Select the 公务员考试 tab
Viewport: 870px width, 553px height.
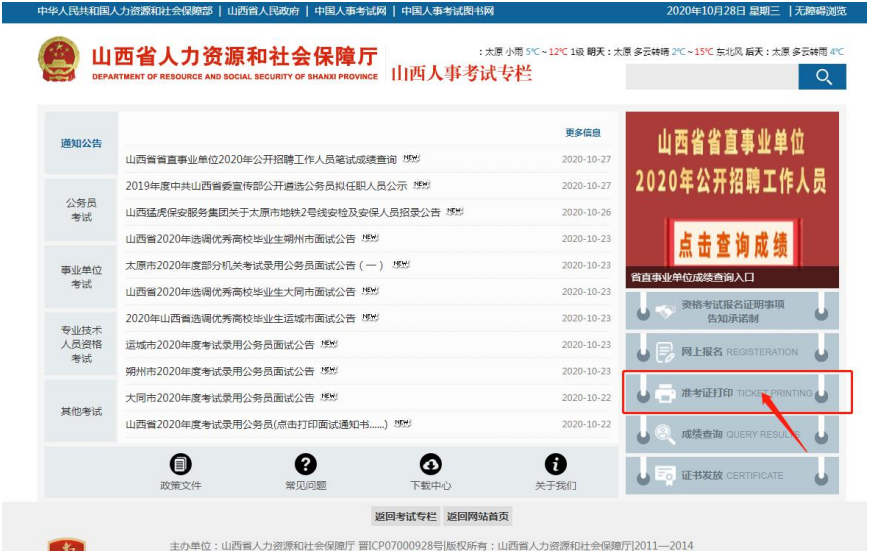tap(81, 210)
